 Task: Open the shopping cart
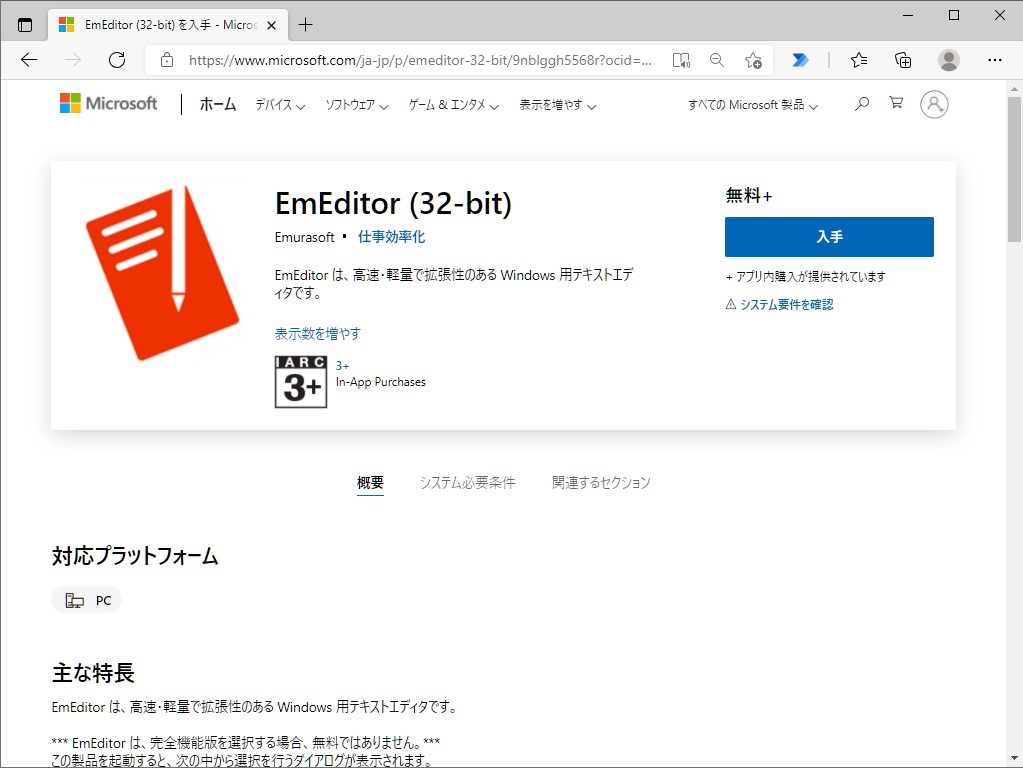896,103
